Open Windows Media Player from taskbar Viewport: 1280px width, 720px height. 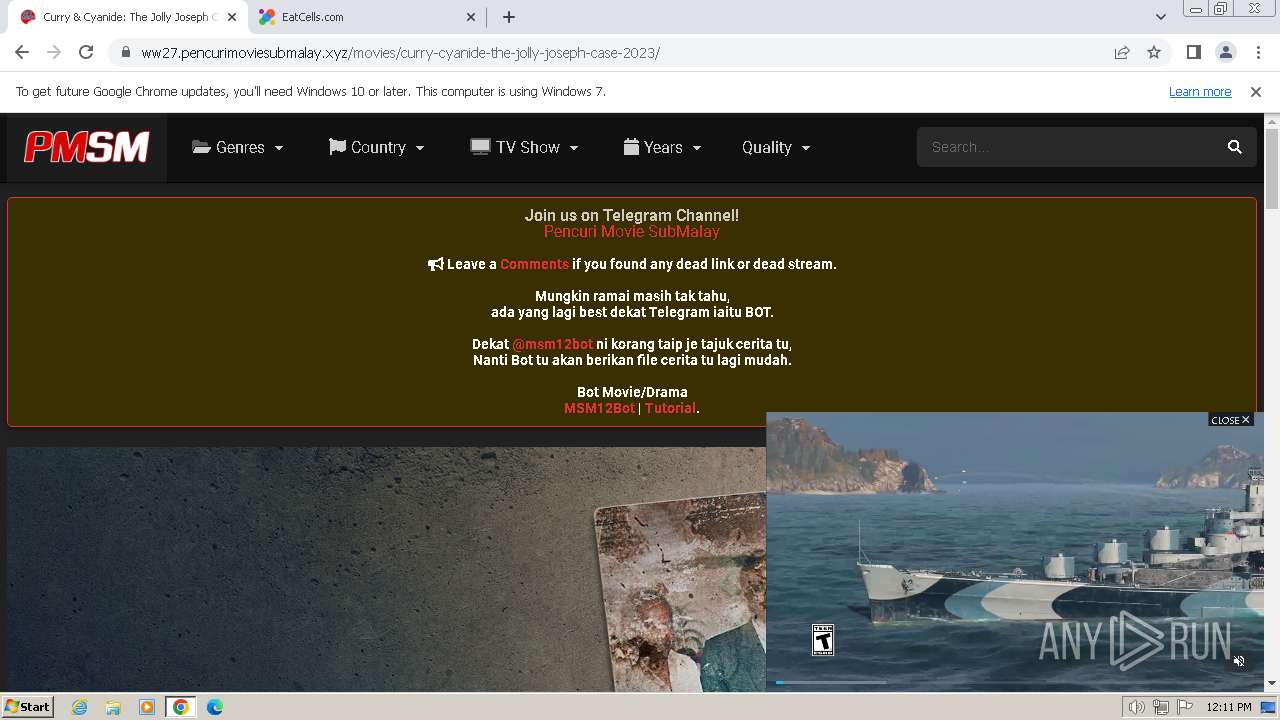tap(147, 707)
